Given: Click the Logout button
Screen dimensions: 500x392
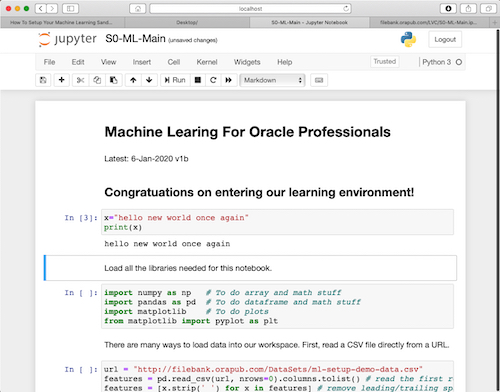Looking at the screenshot, I should pyautogui.click(x=445, y=39).
